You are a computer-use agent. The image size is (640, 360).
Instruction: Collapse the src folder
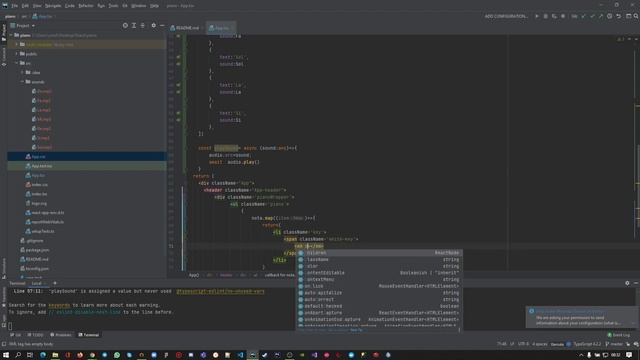coord(17,63)
